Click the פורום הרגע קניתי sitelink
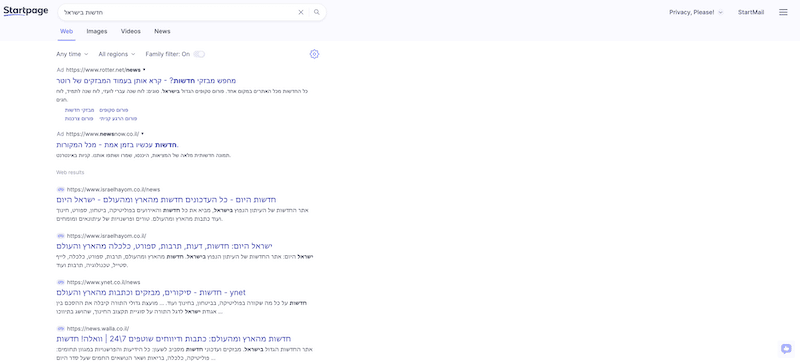This screenshot has height=362, width=800. tap(118, 118)
